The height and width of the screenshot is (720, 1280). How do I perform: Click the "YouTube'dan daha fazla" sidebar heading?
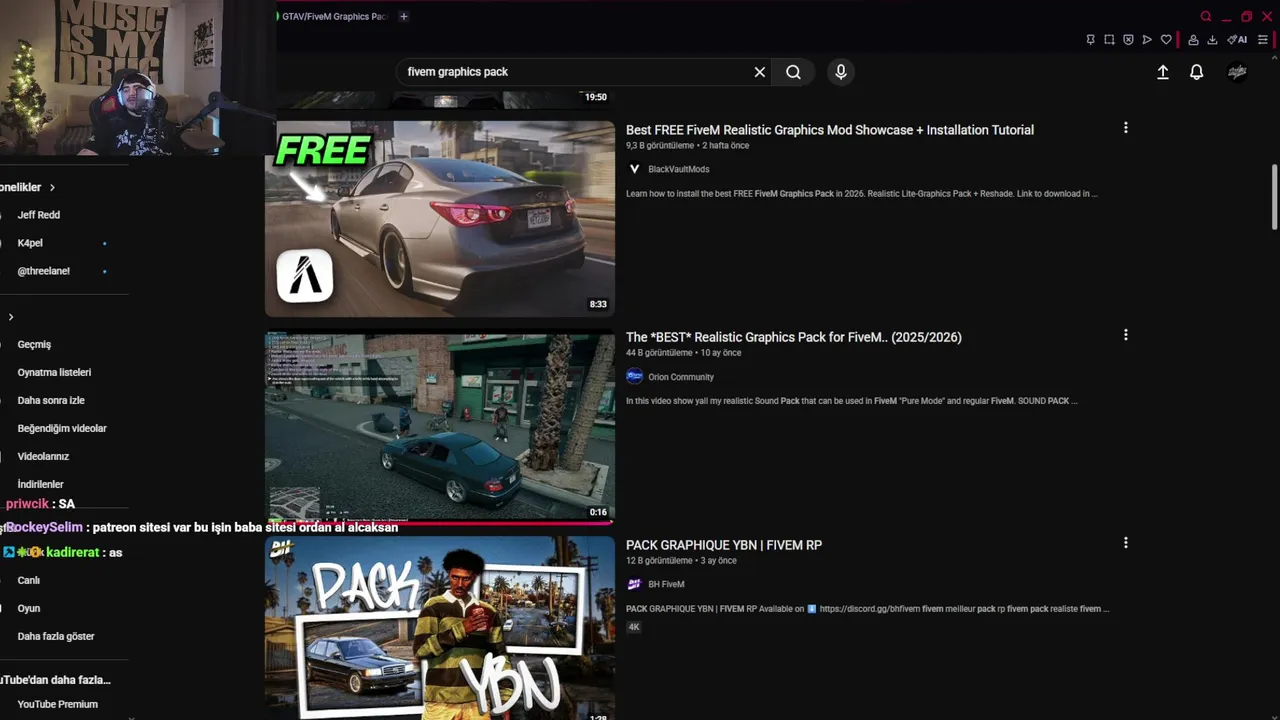[x=55, y=680]
